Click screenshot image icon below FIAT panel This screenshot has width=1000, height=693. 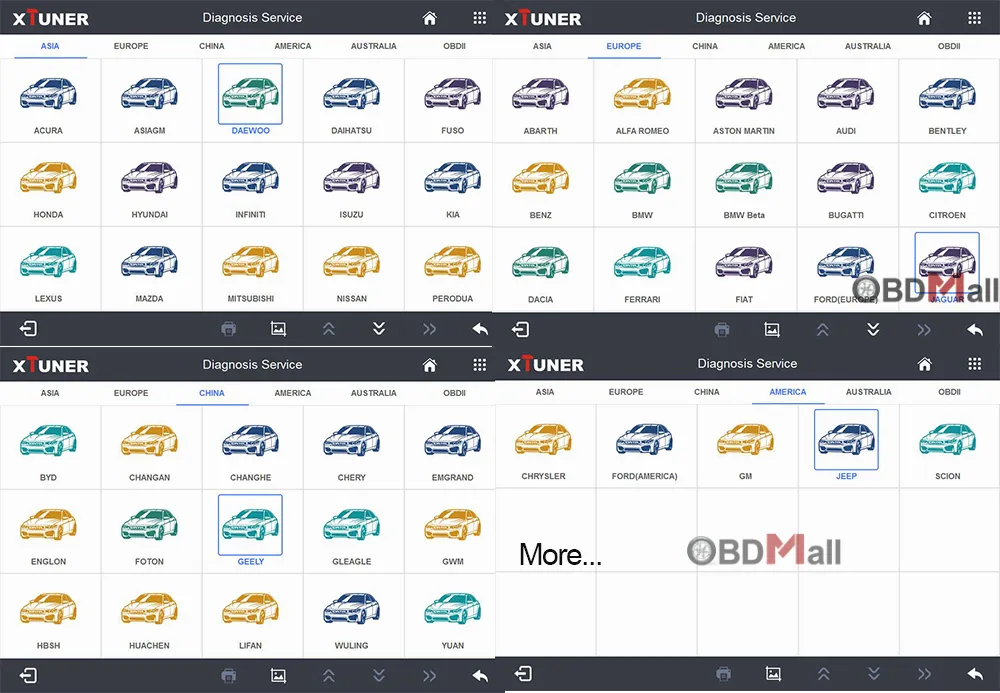(x=772, y=329)
